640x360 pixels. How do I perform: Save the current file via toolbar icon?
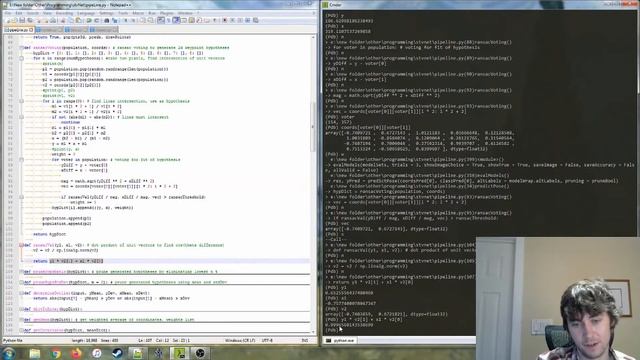tap(22, 20)
